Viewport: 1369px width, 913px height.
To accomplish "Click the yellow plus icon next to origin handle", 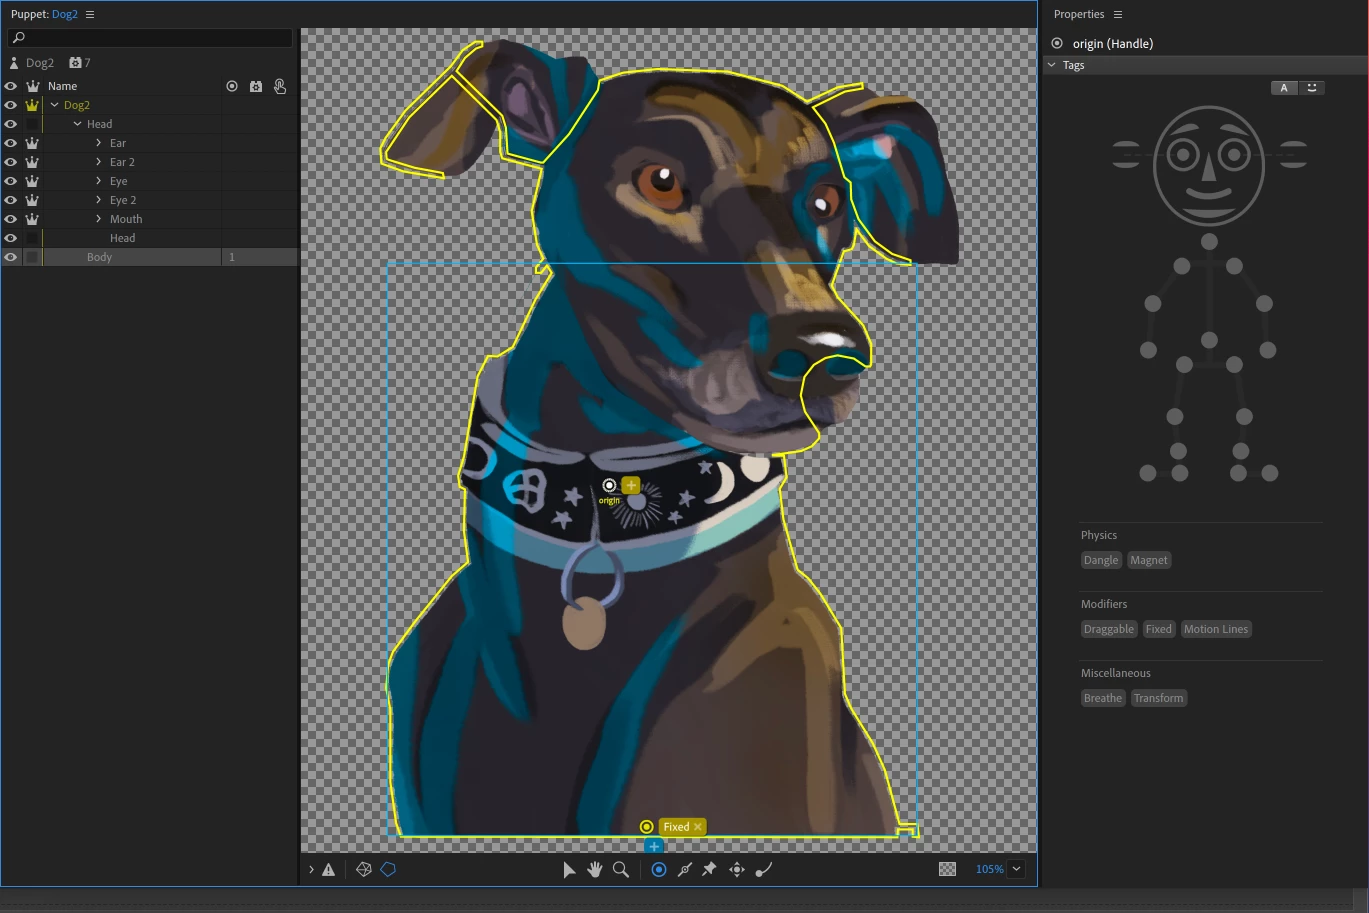I will (x=631, y=485).
